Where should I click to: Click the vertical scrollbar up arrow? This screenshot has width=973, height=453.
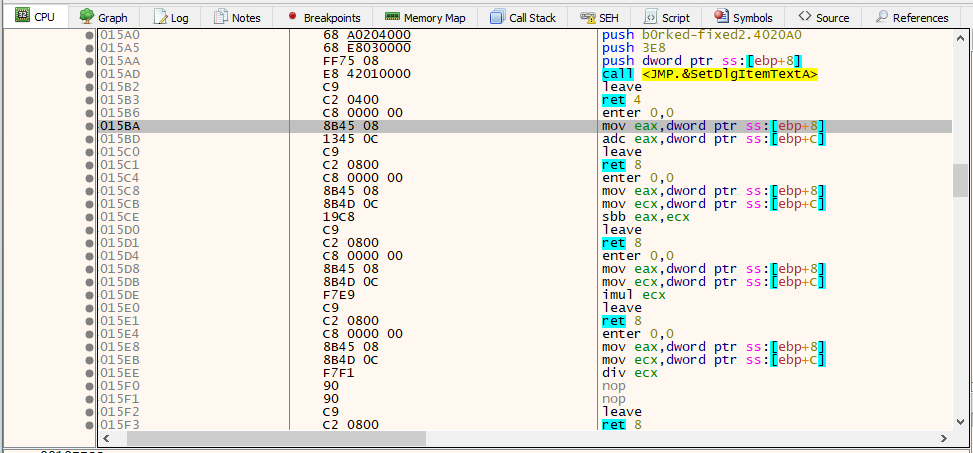coord(959,36)
